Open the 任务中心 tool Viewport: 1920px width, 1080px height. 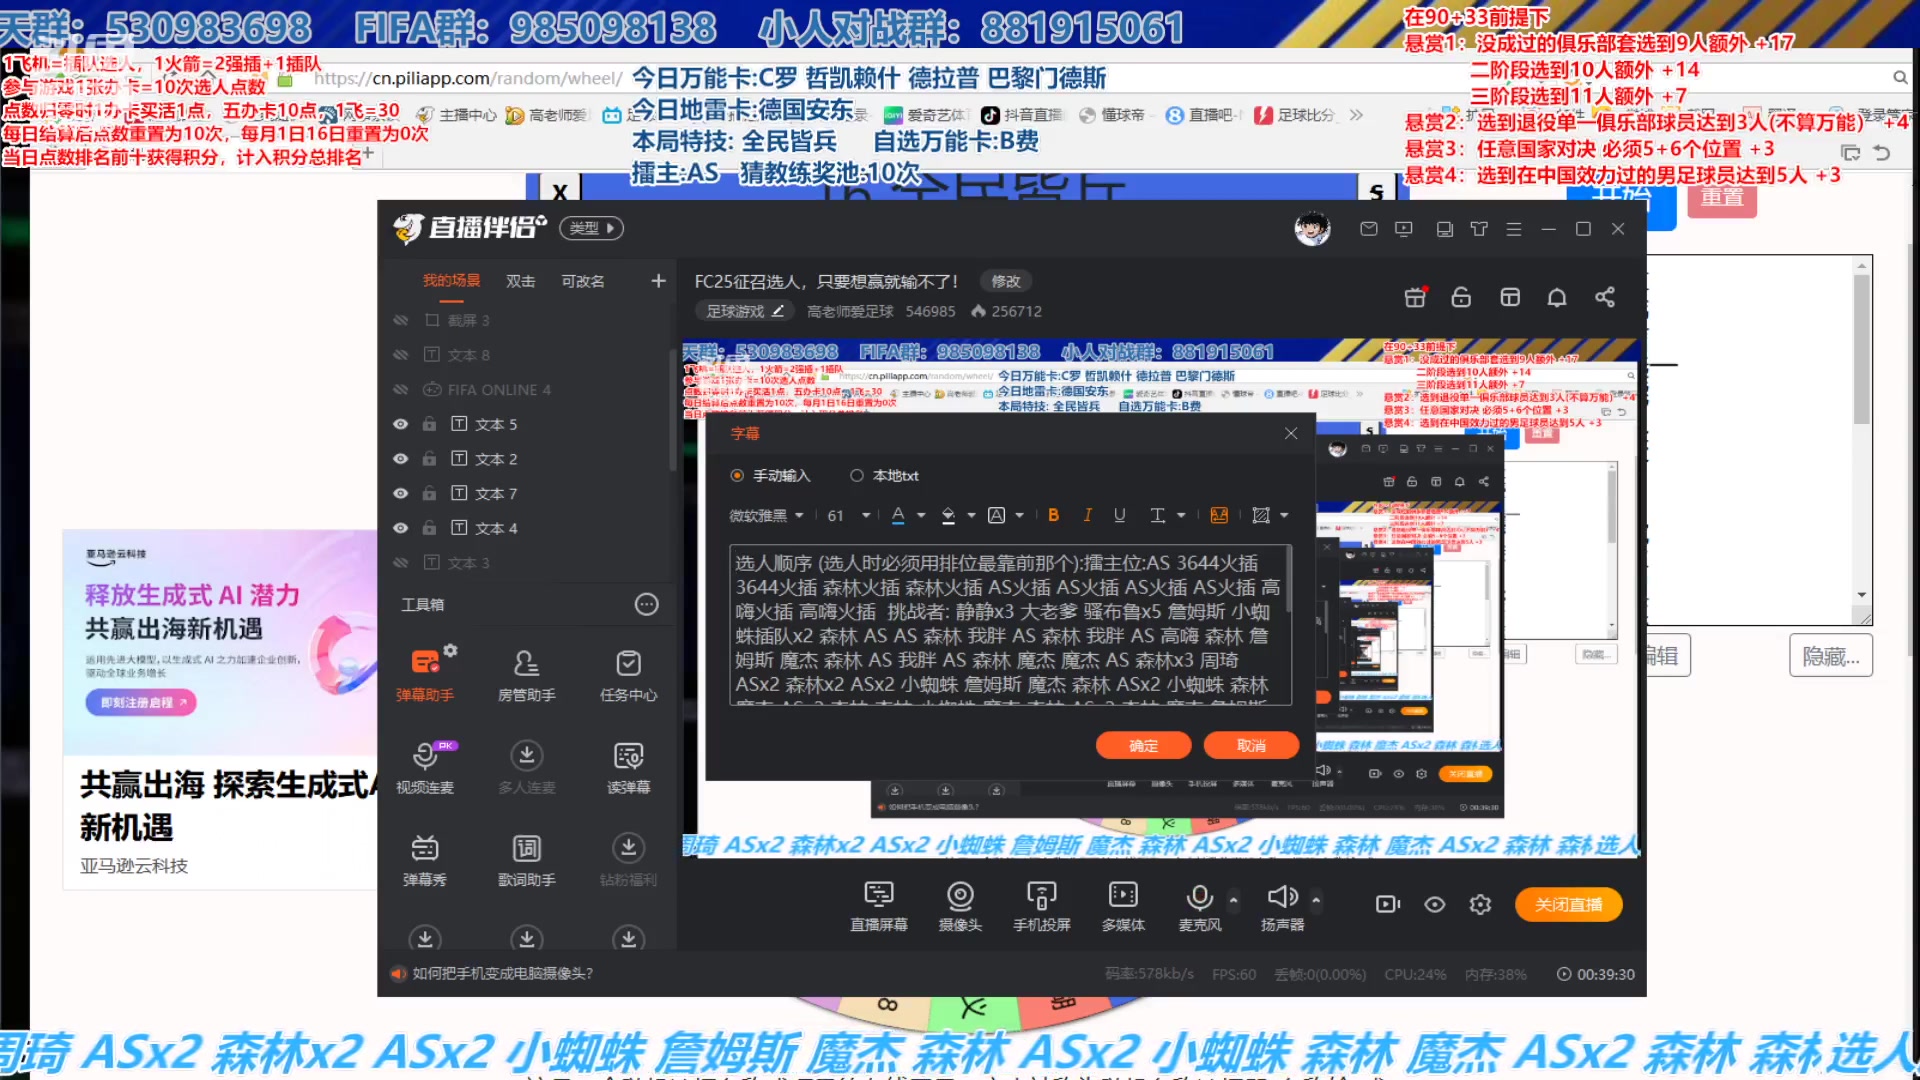(x=628, y=673)
